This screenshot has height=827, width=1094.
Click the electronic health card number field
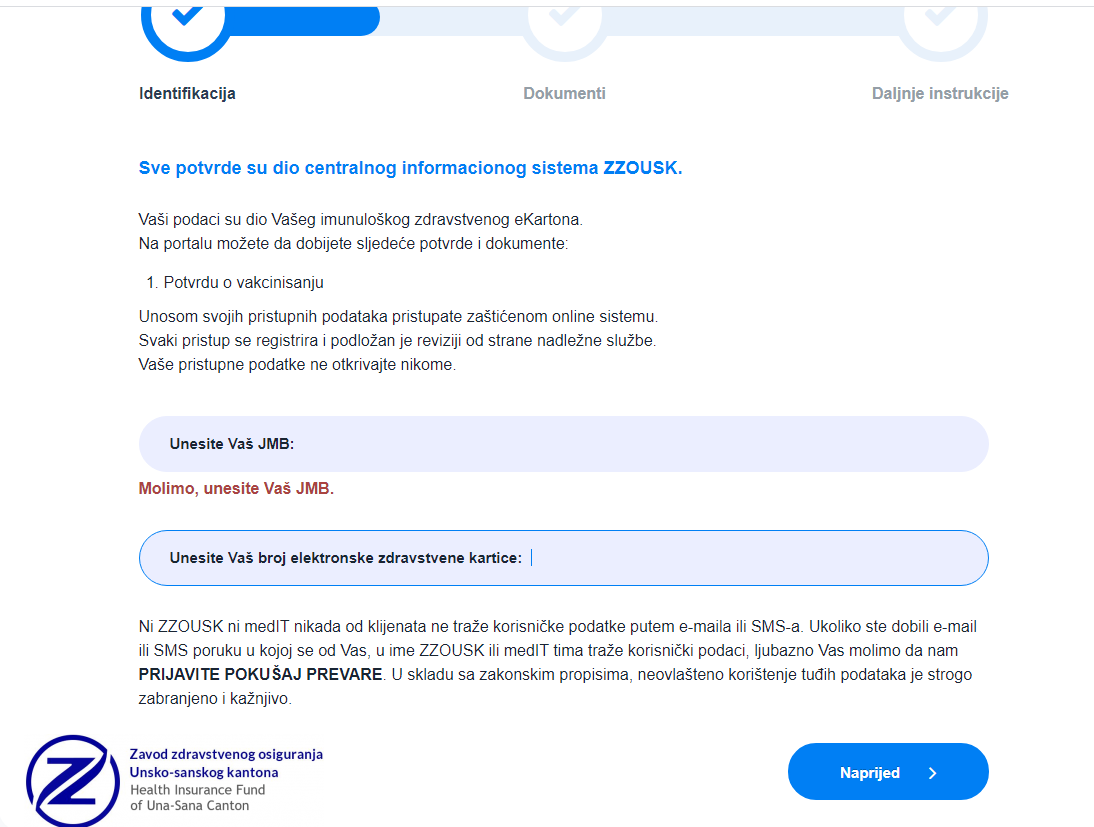coord(750,558)
